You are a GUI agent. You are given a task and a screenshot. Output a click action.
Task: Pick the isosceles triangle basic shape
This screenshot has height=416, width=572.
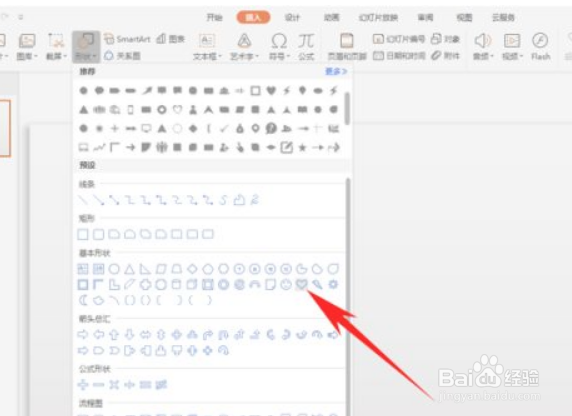[x=130, y=269]
